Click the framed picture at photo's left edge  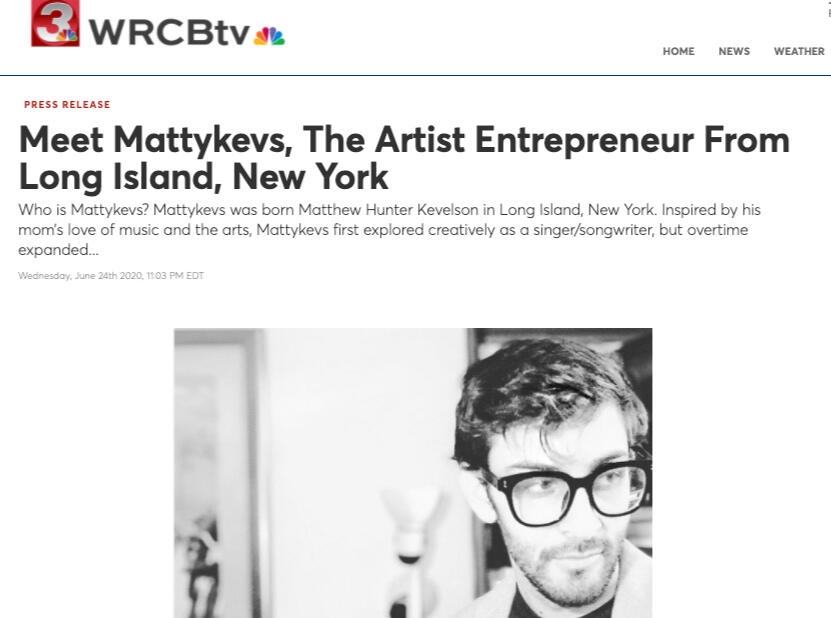pos(216,473)
